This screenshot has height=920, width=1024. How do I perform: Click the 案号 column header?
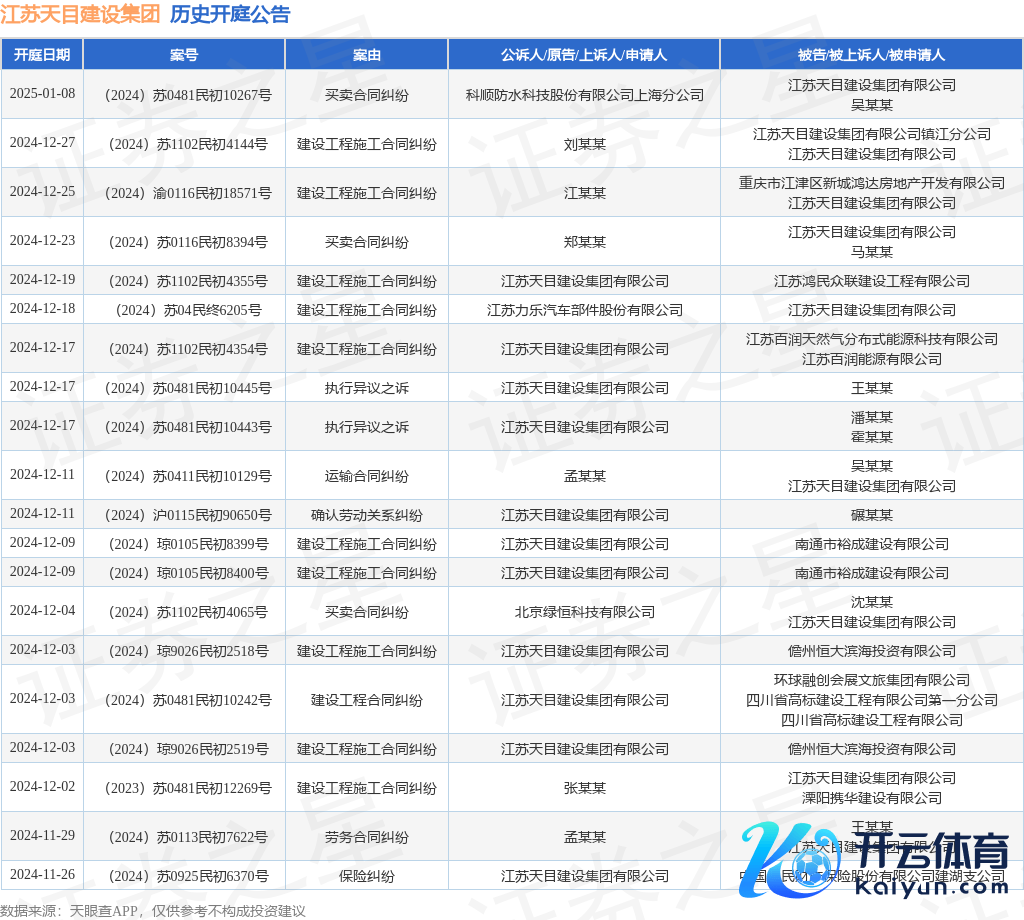click(184, 55)
